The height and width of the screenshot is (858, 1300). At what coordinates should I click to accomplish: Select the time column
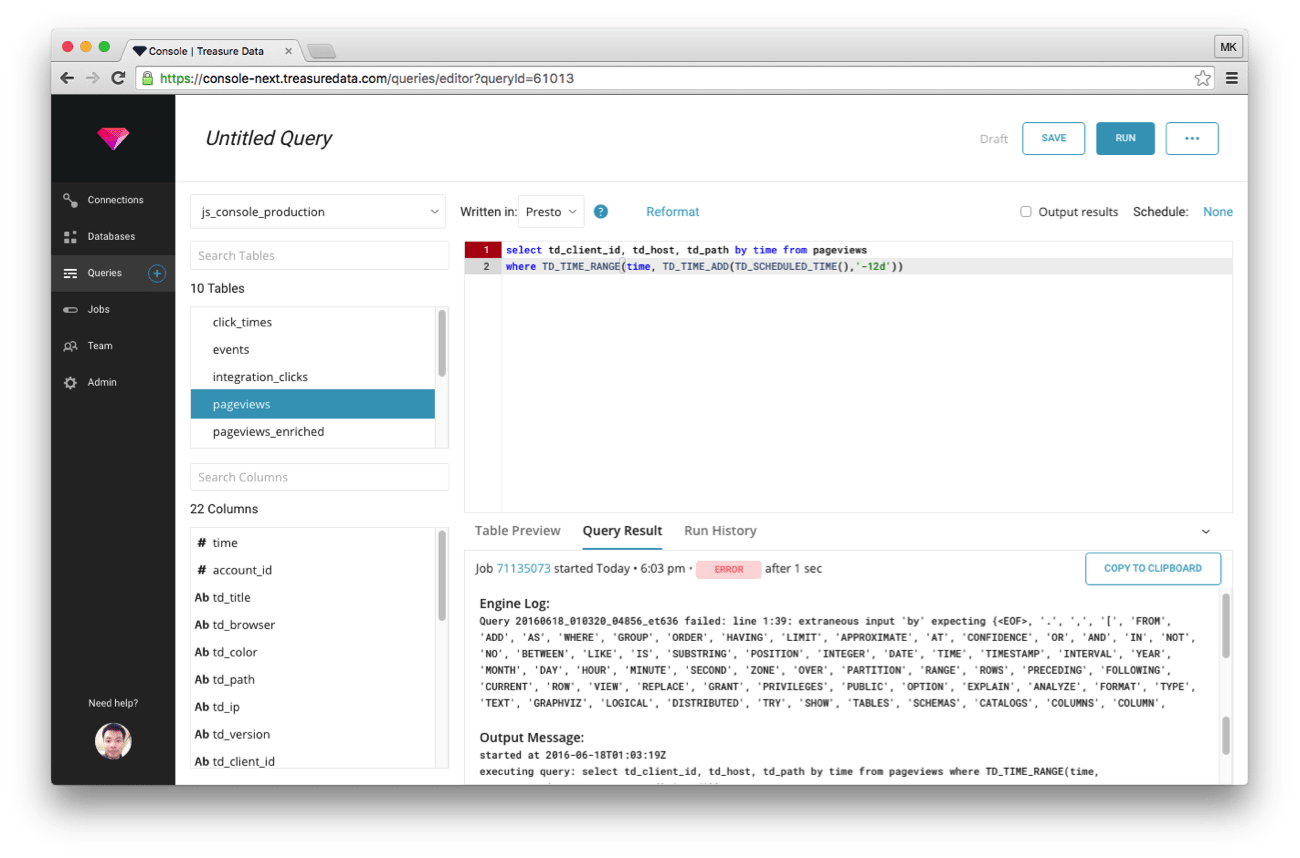pyautogui.click(x=312, y=543)
